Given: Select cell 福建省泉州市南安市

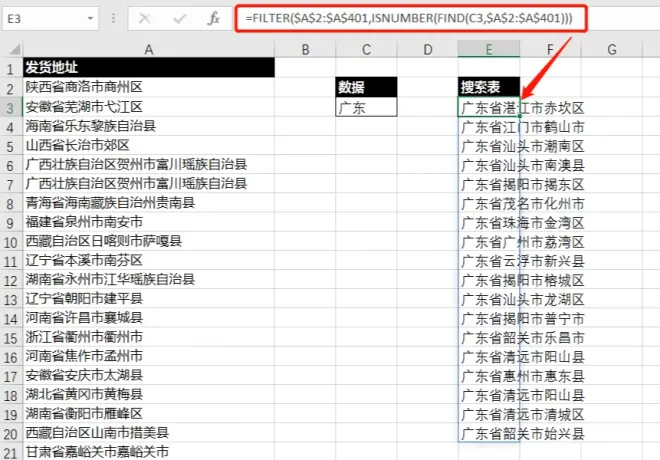Looking at the screenshot, I should point(149,222).
